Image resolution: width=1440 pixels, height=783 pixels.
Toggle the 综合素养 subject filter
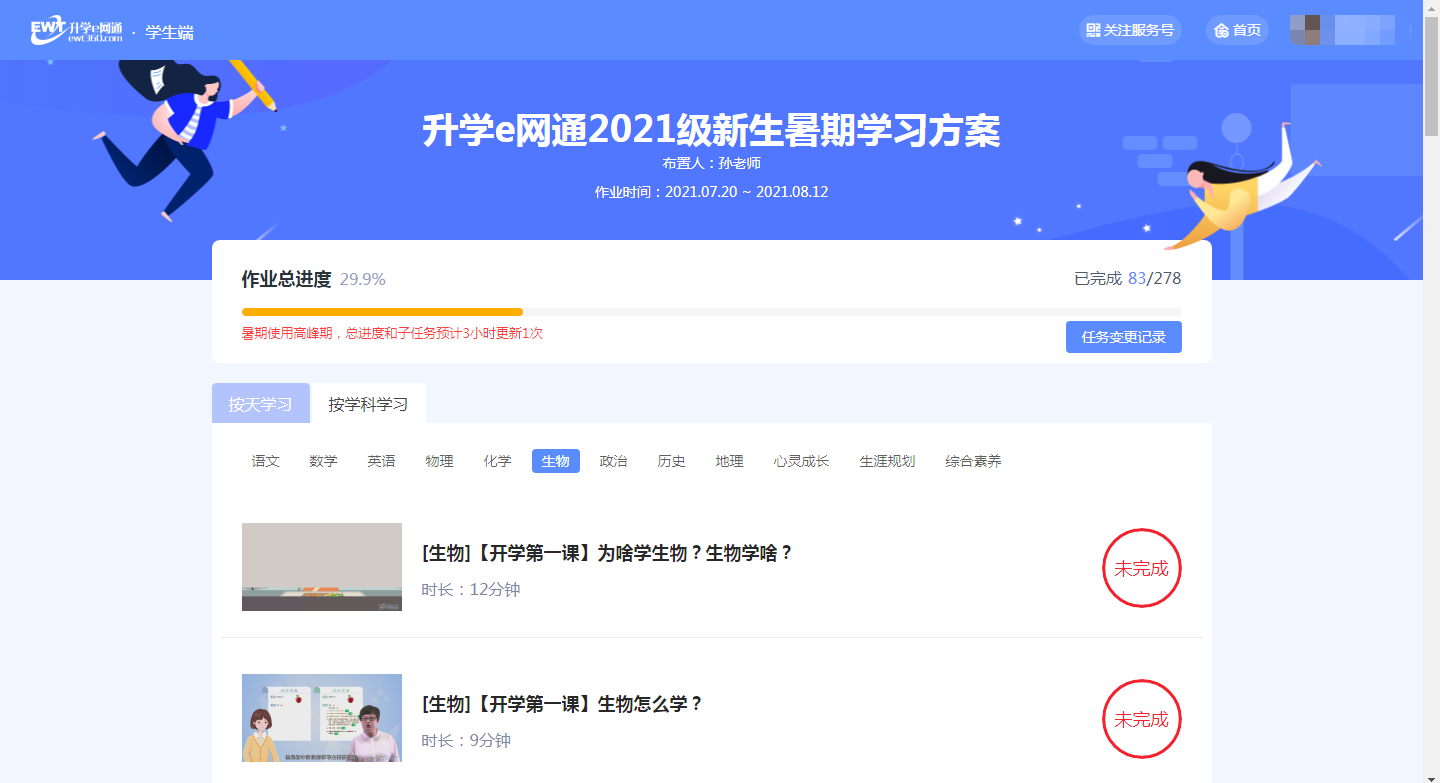971,461
